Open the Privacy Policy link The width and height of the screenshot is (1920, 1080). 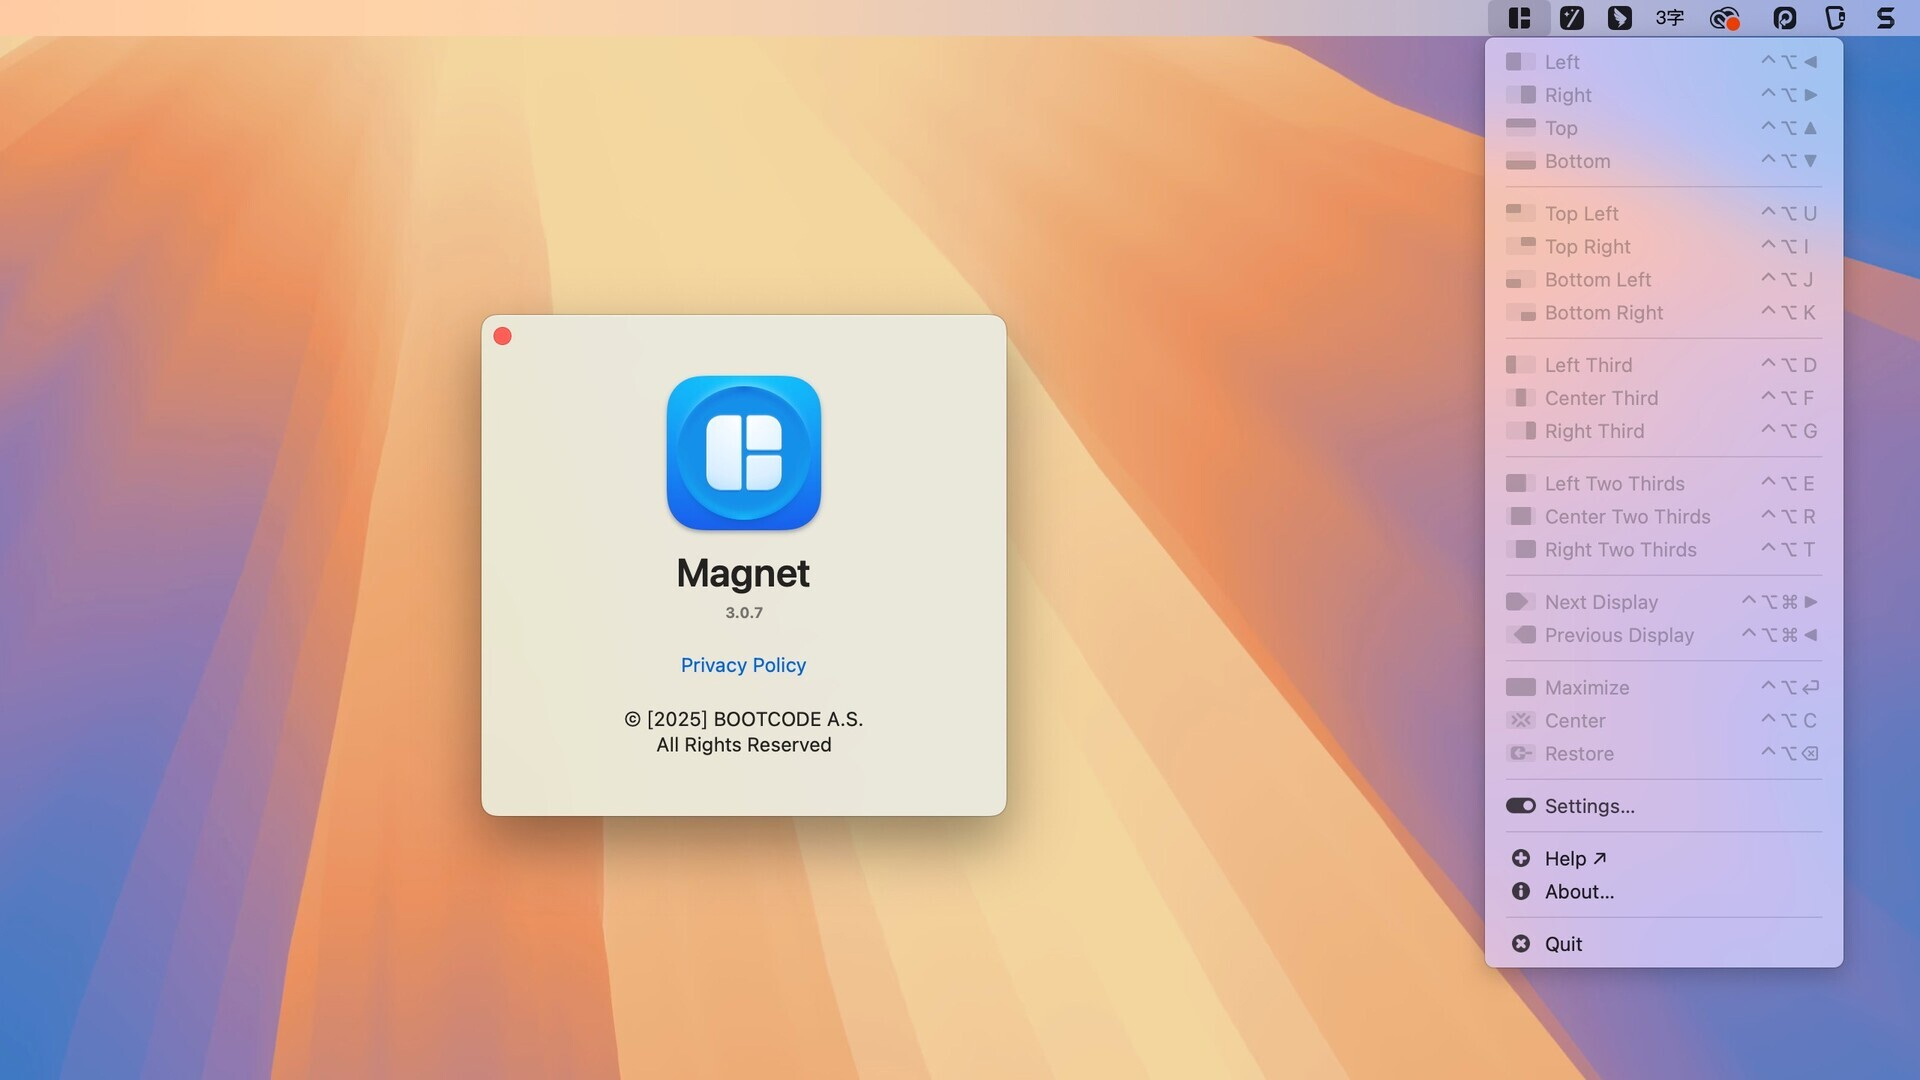[x=743, y=665]
